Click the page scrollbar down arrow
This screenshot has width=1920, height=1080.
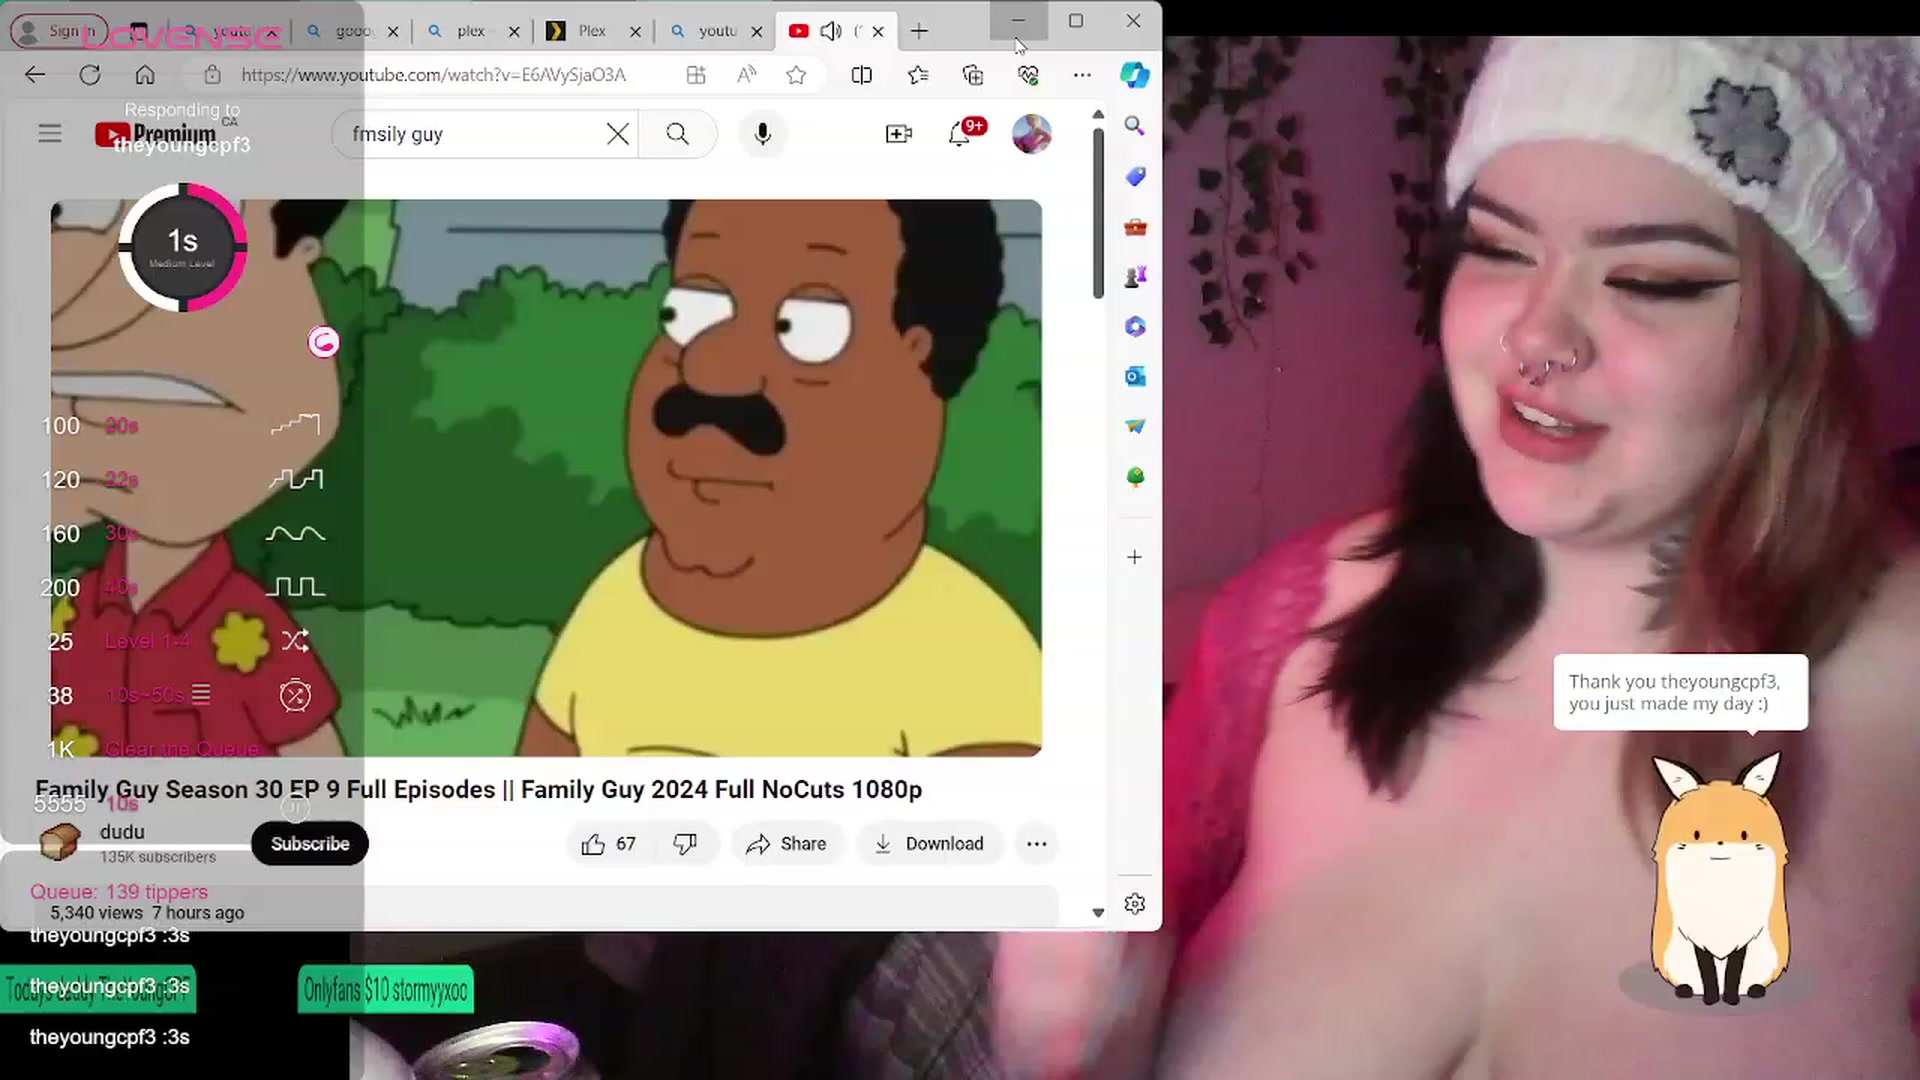(1098, 912)
